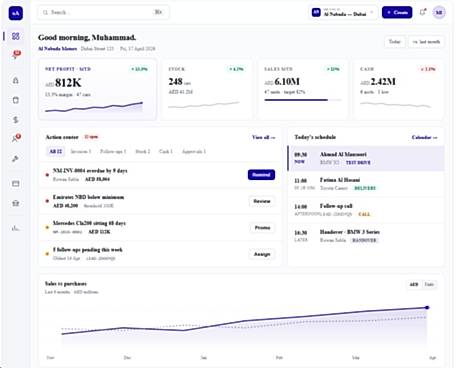Click the notifications bell icon in header

tap(423, 13)
